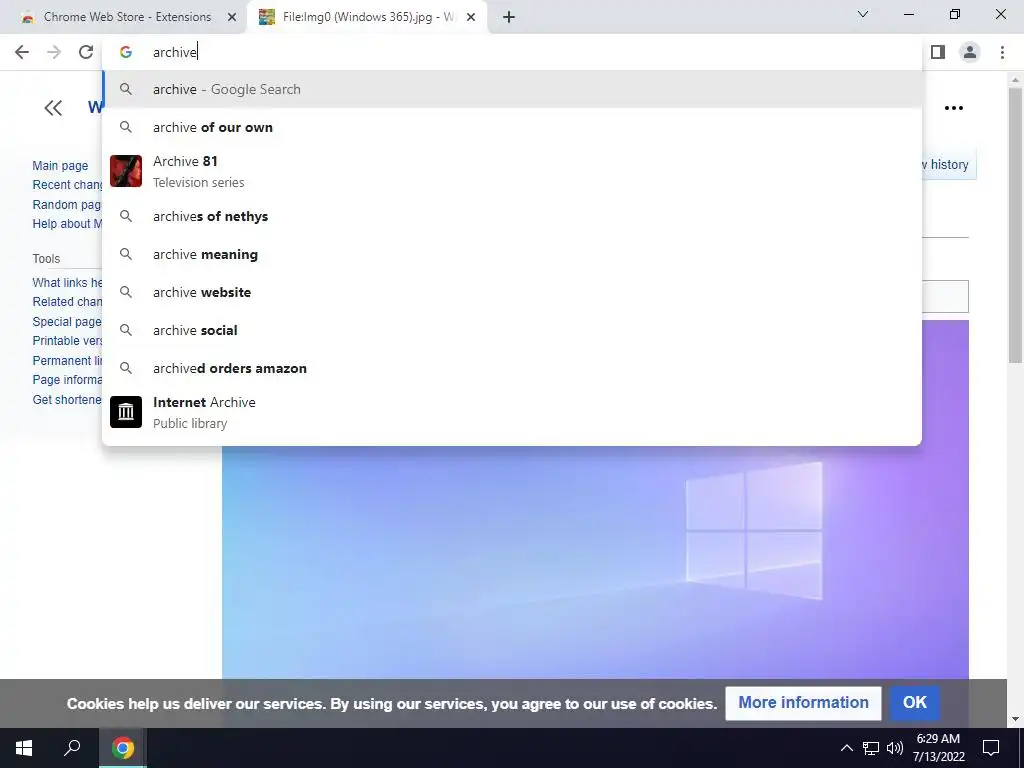Click the page vertical scrollbar thumb
The width and height of the screenshot is (1024, 768).
[x=1015, y=224]
